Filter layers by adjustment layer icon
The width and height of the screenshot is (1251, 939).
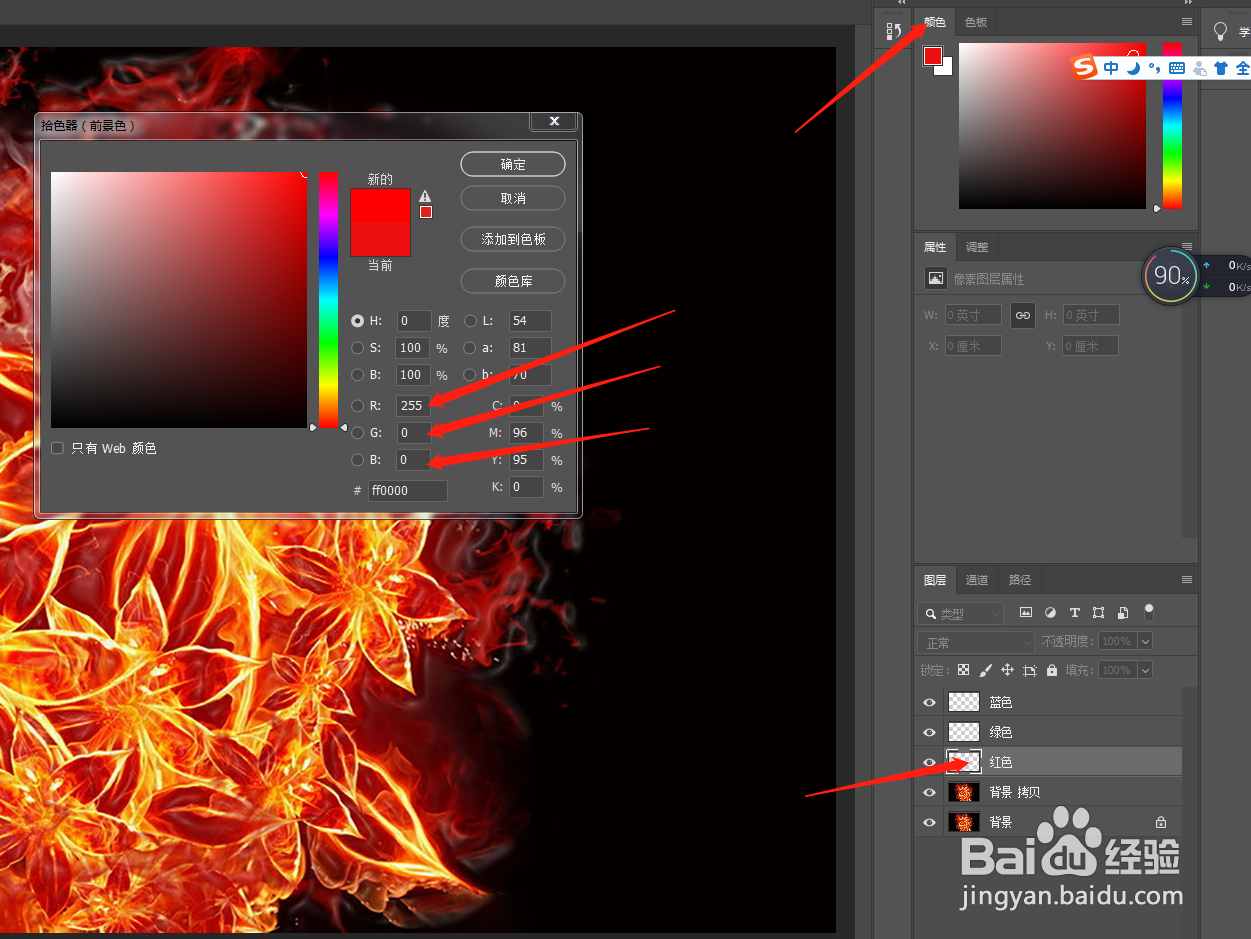[x=1050, y=612]
